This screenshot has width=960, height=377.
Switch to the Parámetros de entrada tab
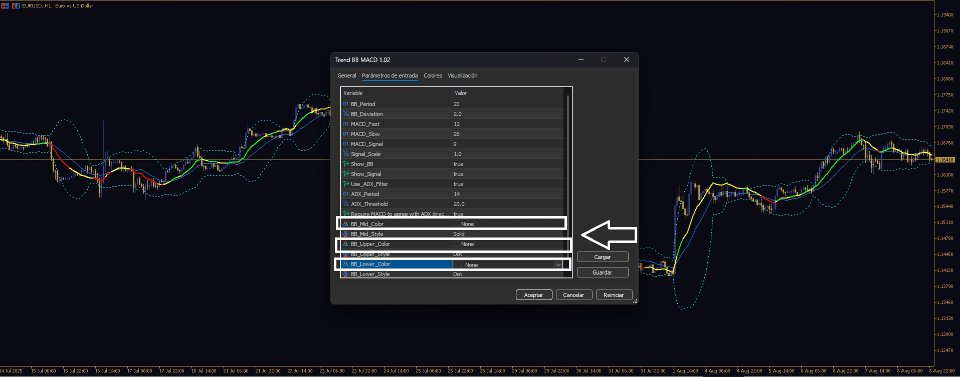tap(389, 75)
